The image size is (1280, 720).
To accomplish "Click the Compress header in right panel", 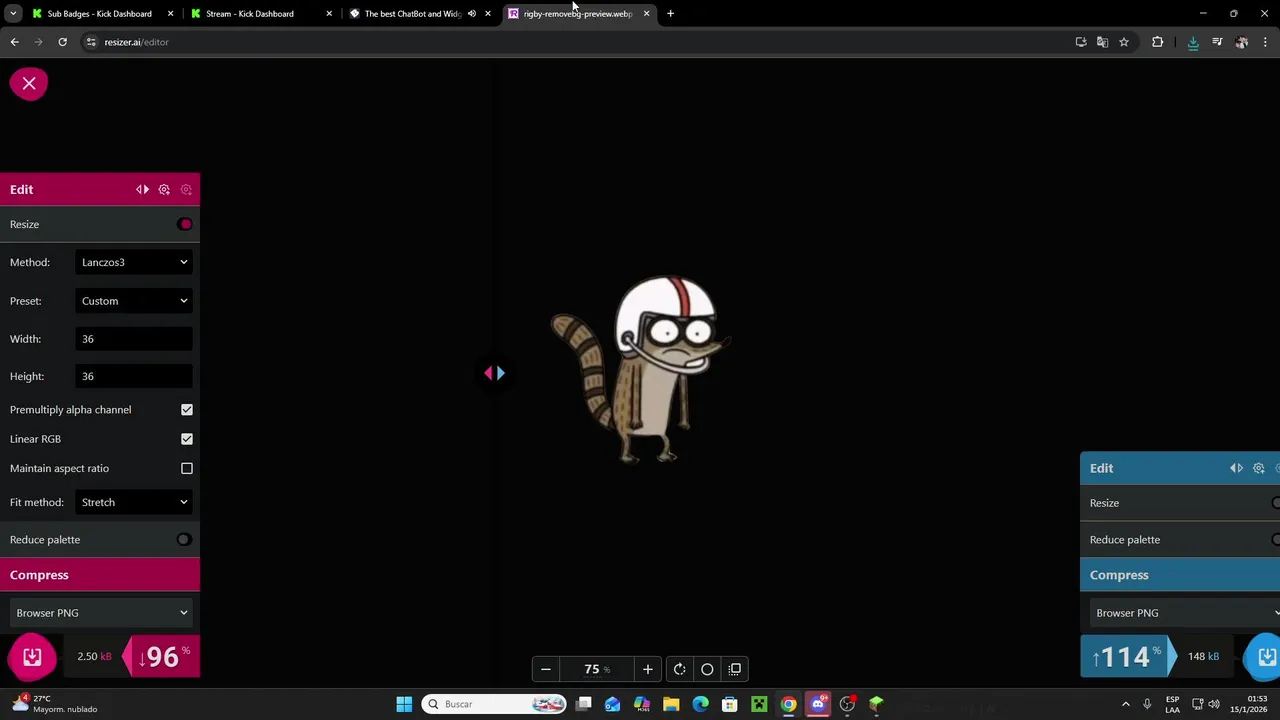I will (x=1180, y=575).
